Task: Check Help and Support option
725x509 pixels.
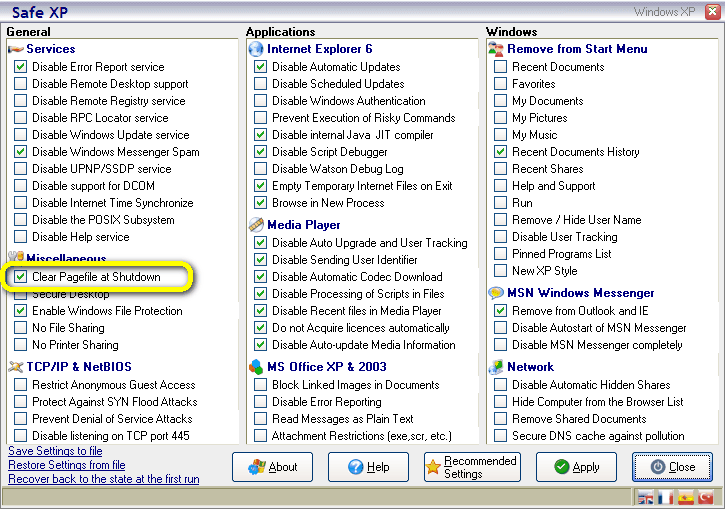Action: [x=500, y=186]
